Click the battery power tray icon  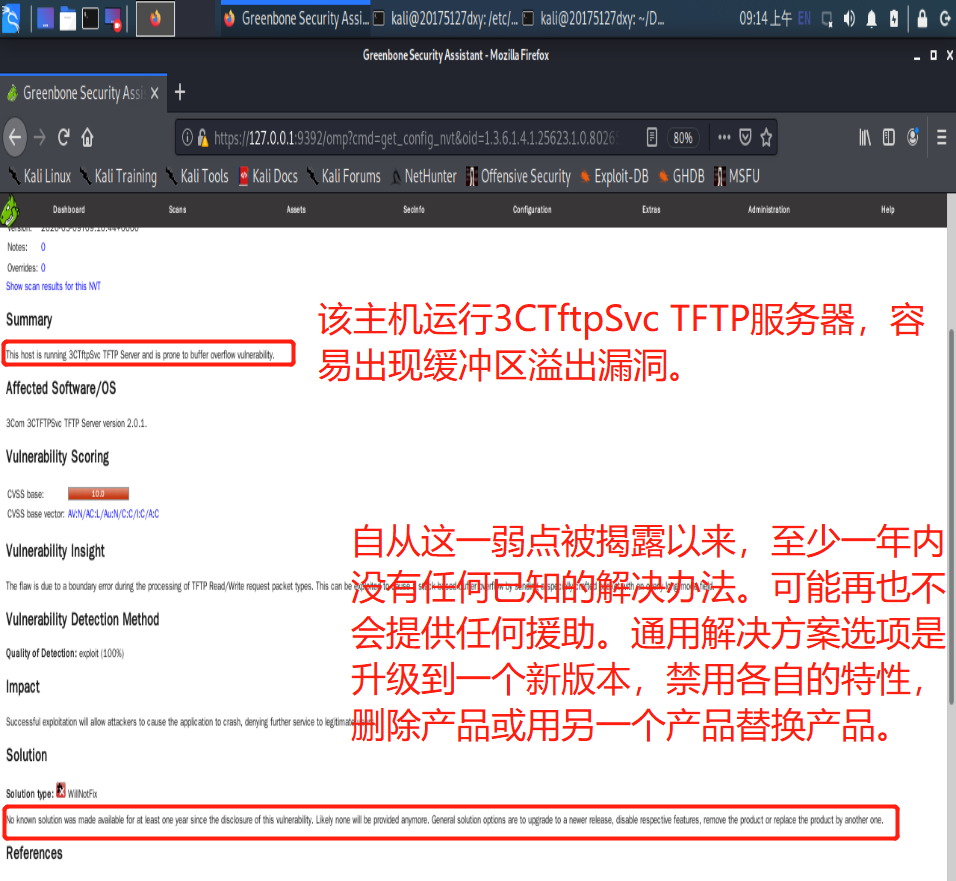[x=894, y=19]
